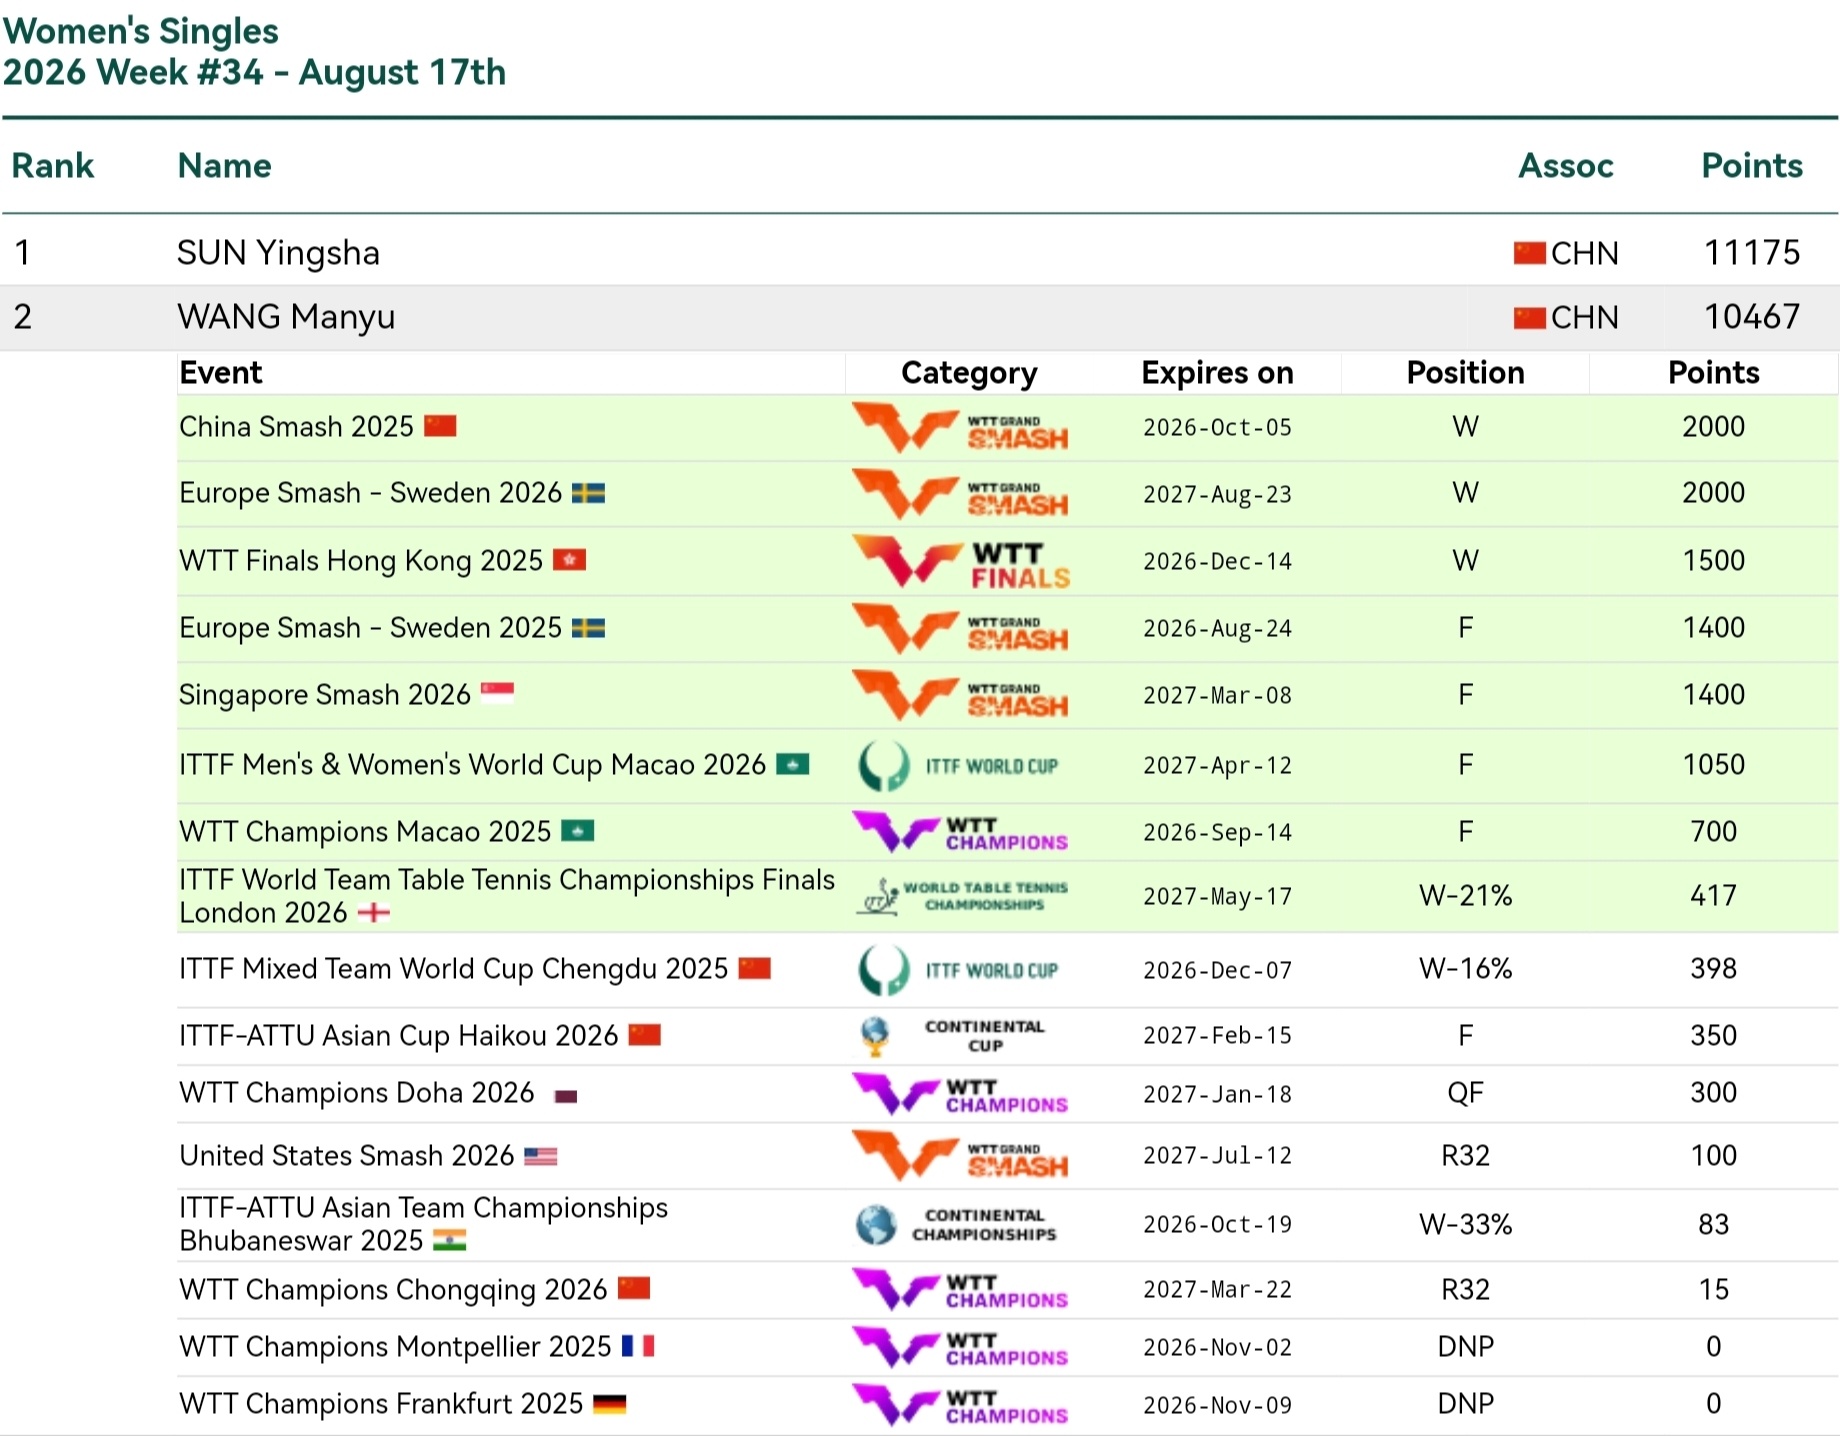1840x1436 pixels.
Task: Click the WTT Champions logo for Doha 2026
Action: 960,1094
